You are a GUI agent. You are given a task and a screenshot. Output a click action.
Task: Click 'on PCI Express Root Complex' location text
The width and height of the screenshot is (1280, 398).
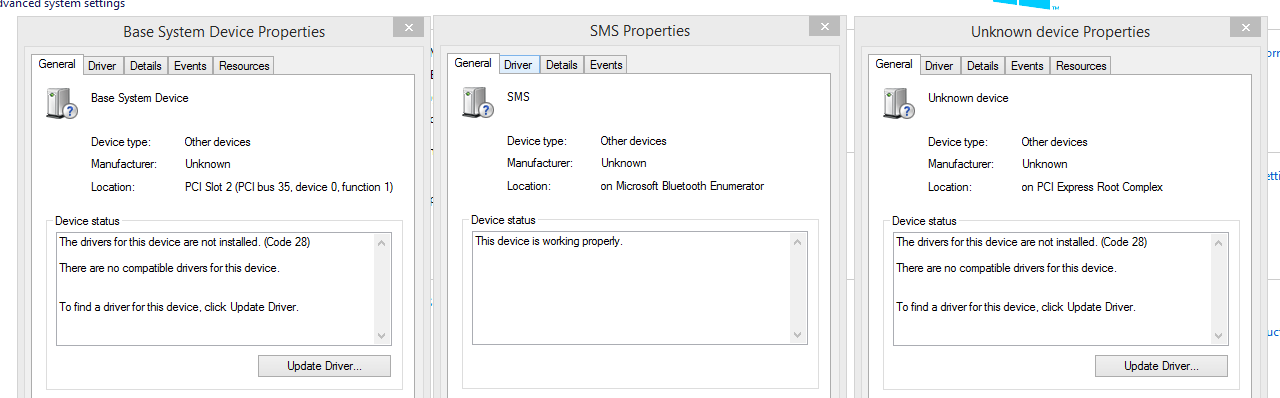[1092, 187]
